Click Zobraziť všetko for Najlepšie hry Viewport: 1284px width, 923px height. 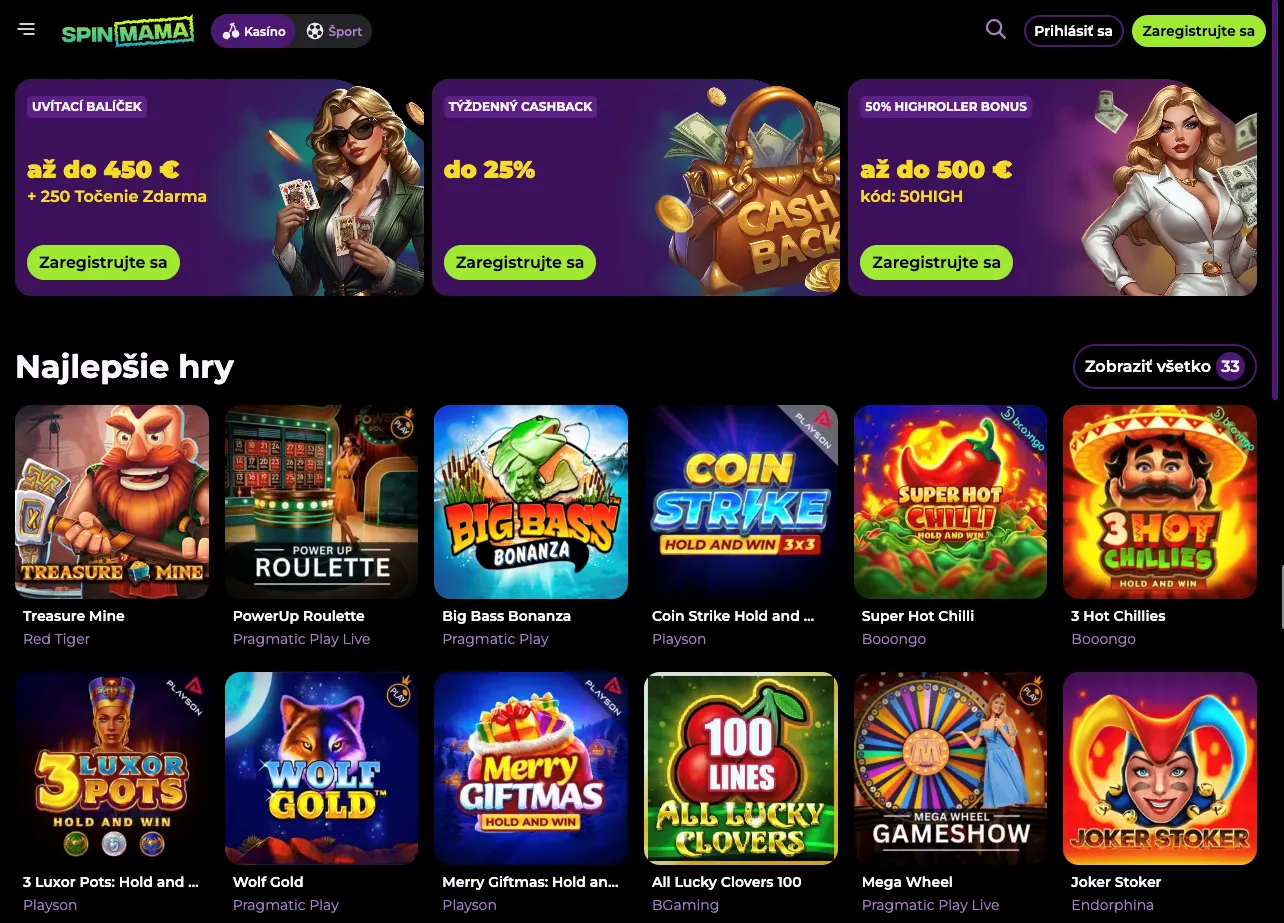point(1164,366)
